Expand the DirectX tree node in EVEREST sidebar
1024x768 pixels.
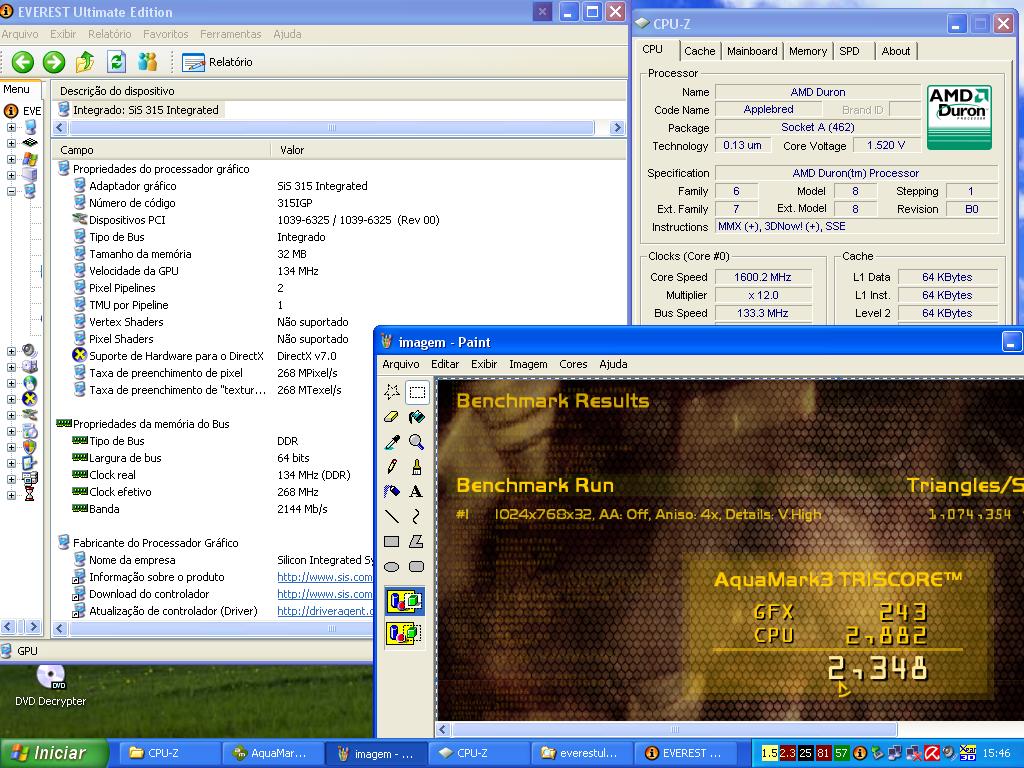pos(11,399)
